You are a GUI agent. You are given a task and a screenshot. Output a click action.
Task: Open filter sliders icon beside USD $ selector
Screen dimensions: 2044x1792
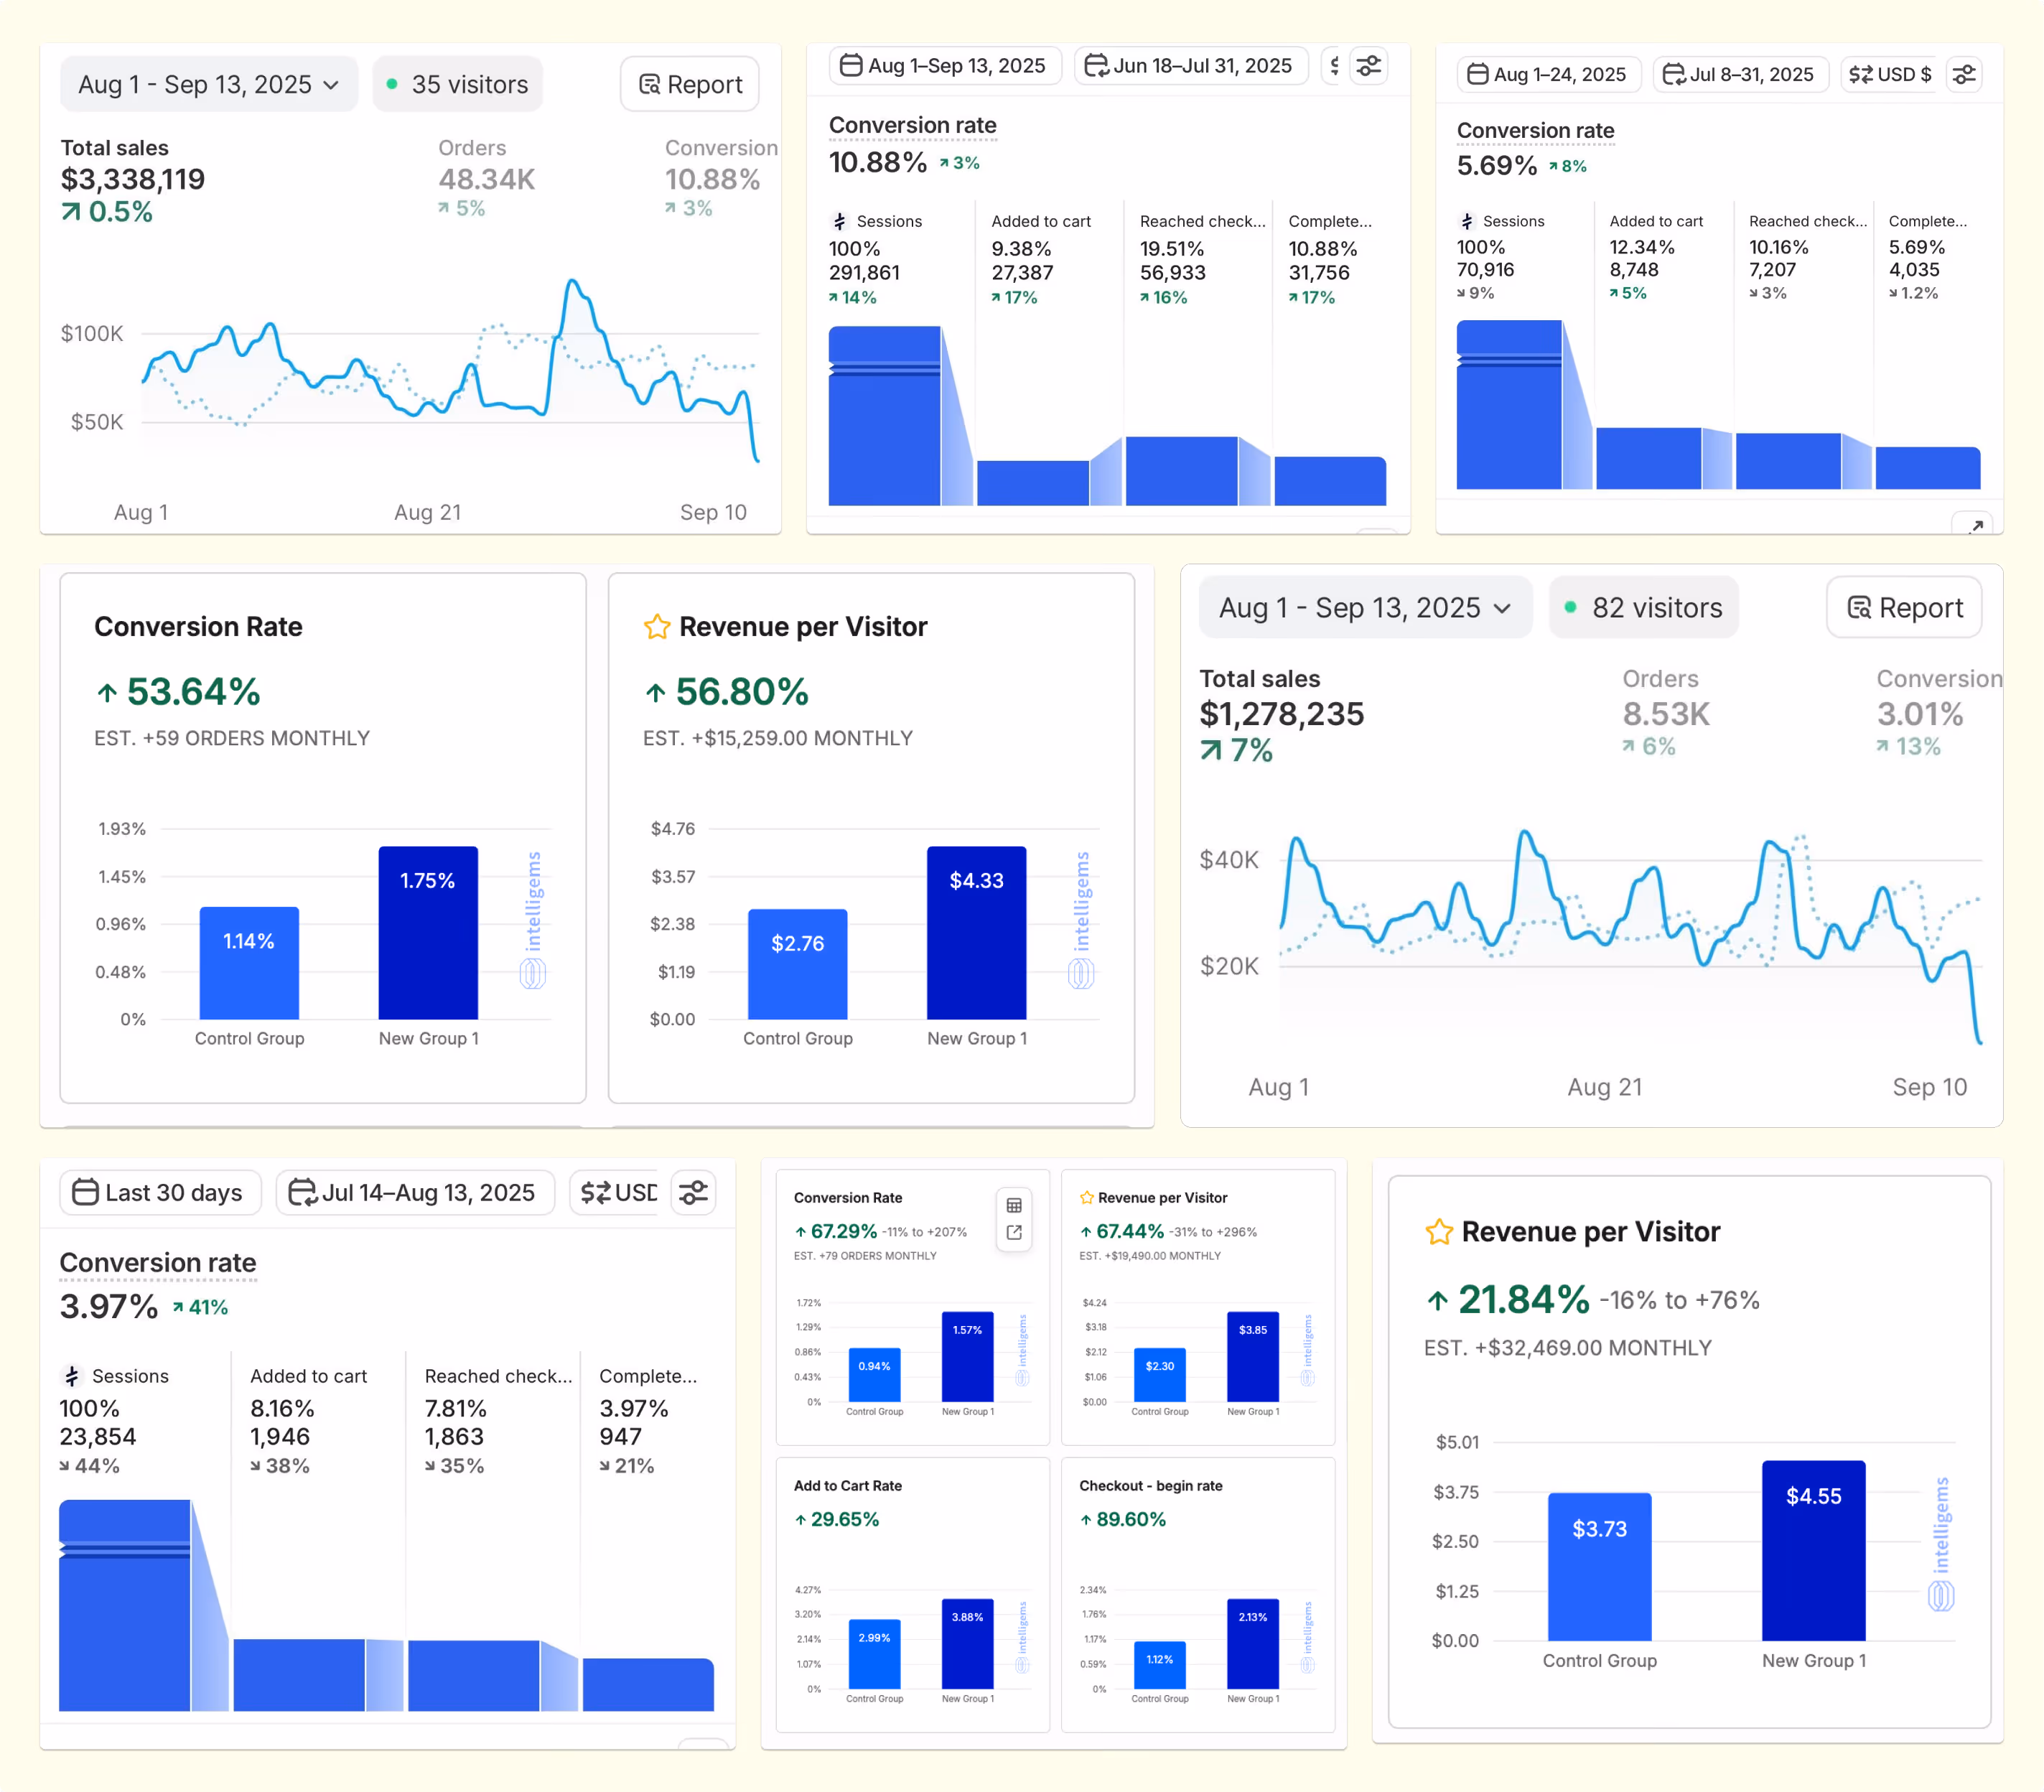coord(1964,74)
